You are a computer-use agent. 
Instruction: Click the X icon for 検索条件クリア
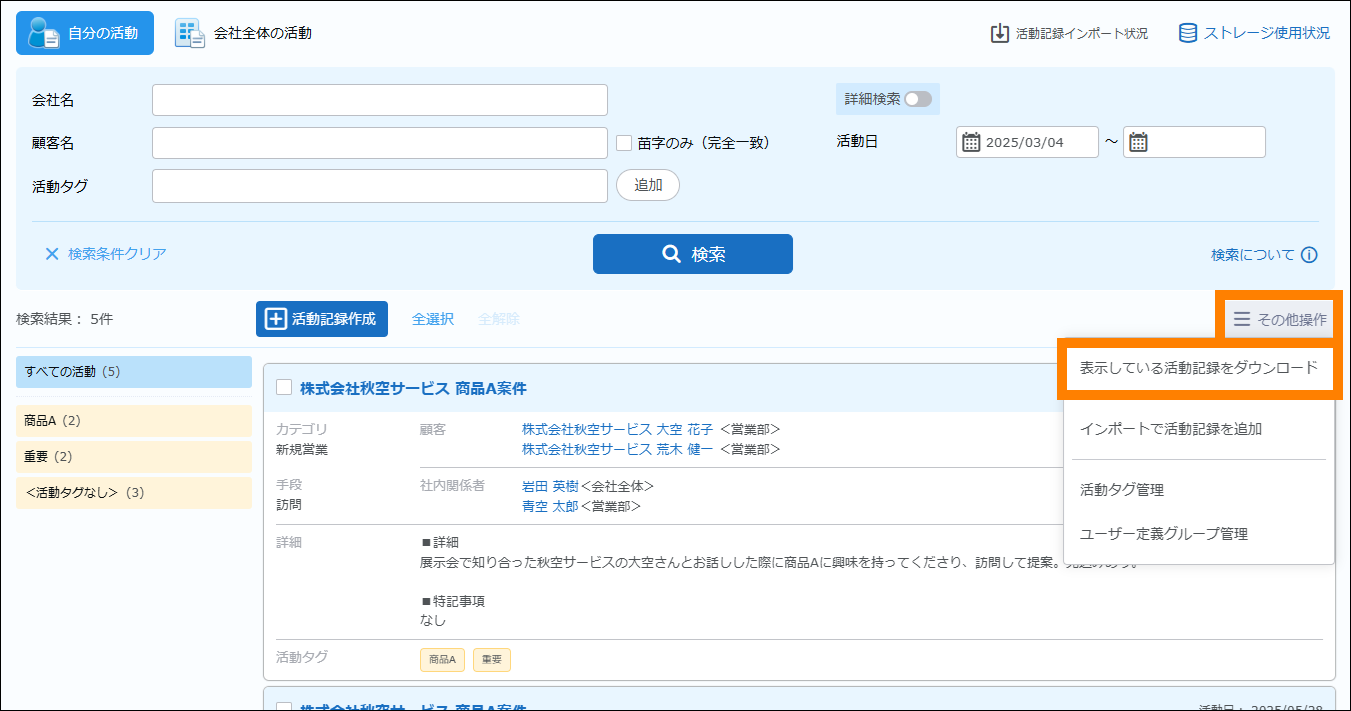52,254
